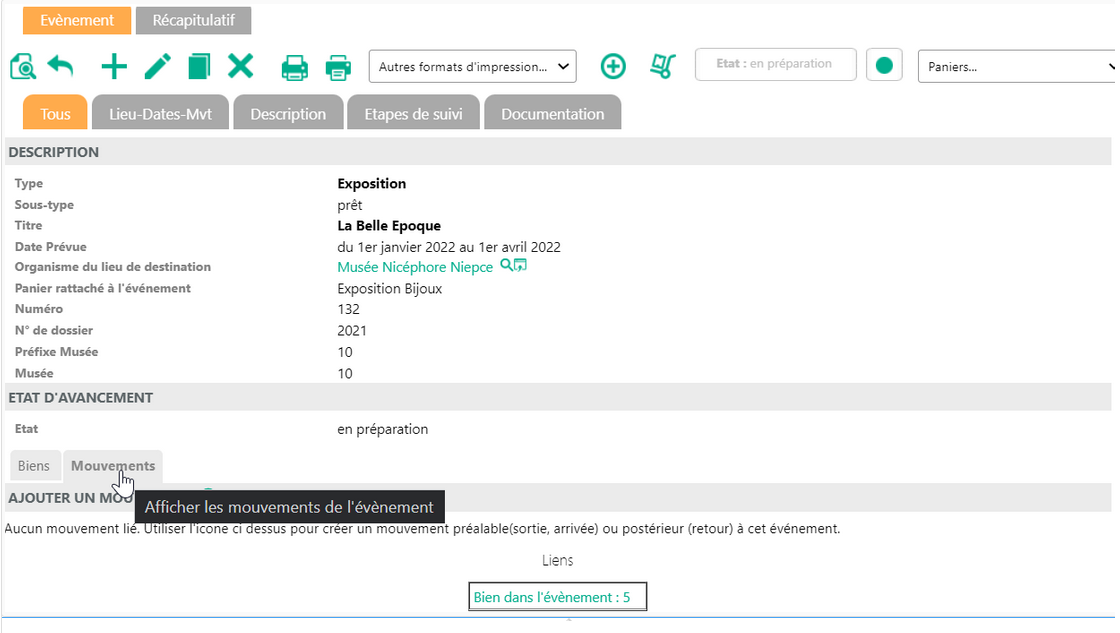Click the first printer icon

click(x=294, y=67)
